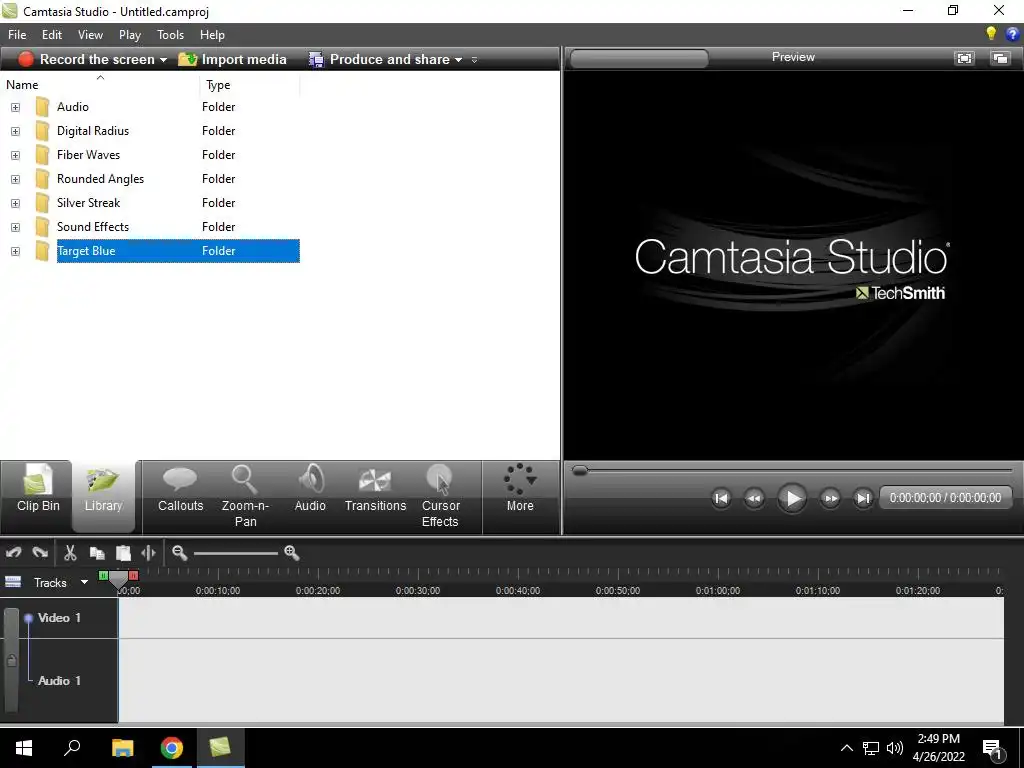Screen dimensions: 1024x768
Task: Click the cut scissors icon
Action: (x=70, y=553)
